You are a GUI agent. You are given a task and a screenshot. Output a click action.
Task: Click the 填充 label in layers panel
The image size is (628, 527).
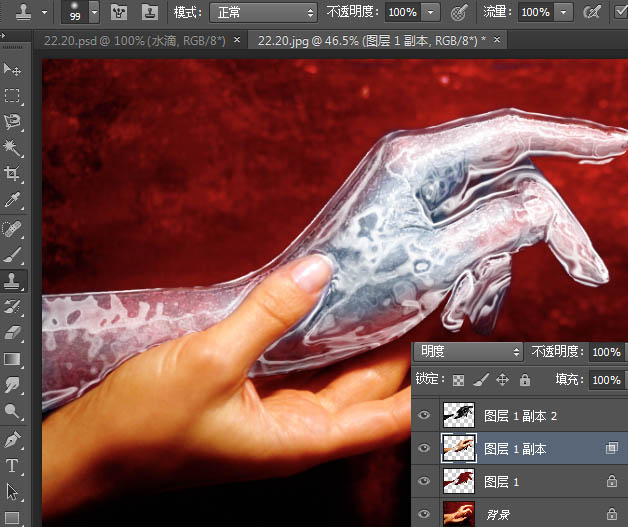(x=569, y=380)
